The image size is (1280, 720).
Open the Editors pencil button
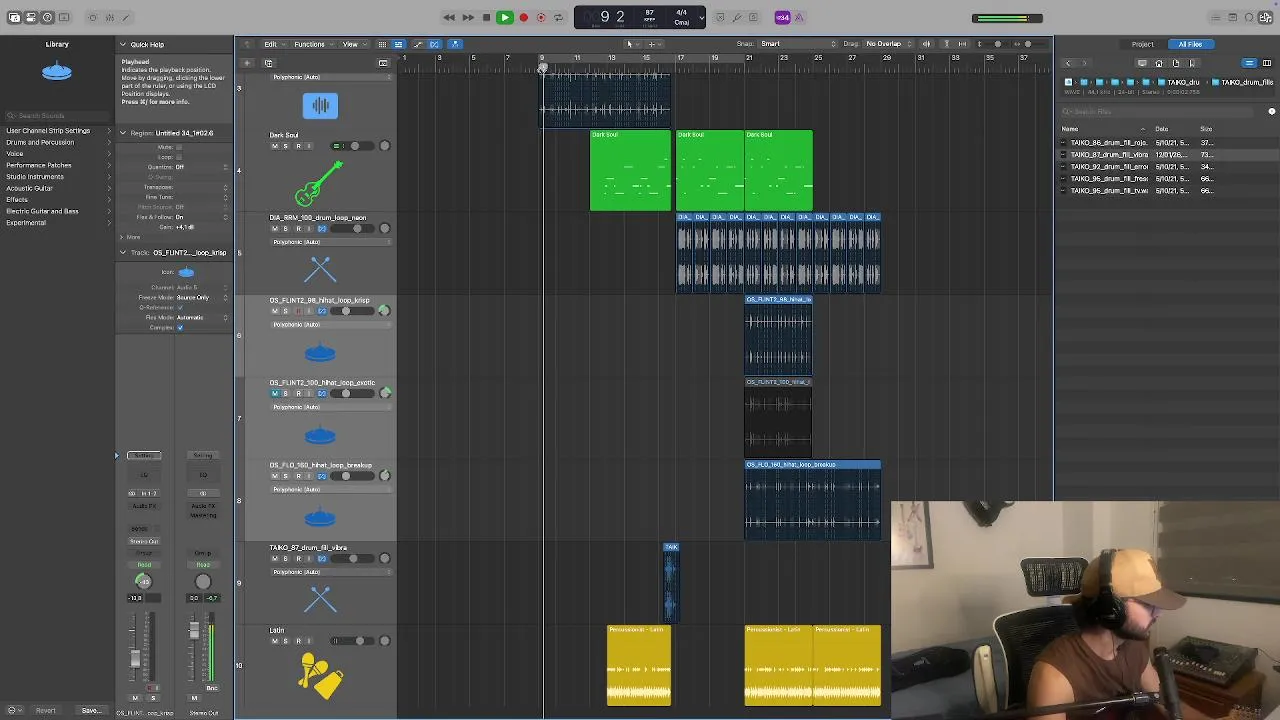coord(125,17)
